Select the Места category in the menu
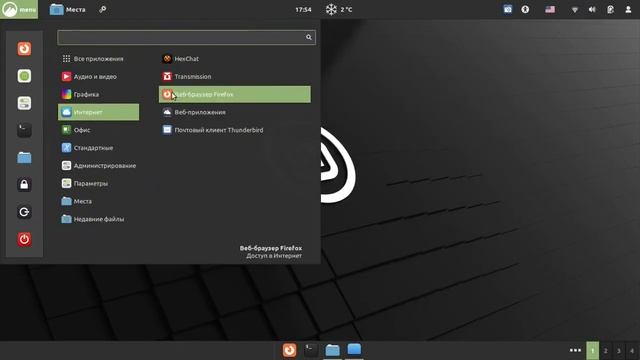640x360 pixels. pos(98,201)
